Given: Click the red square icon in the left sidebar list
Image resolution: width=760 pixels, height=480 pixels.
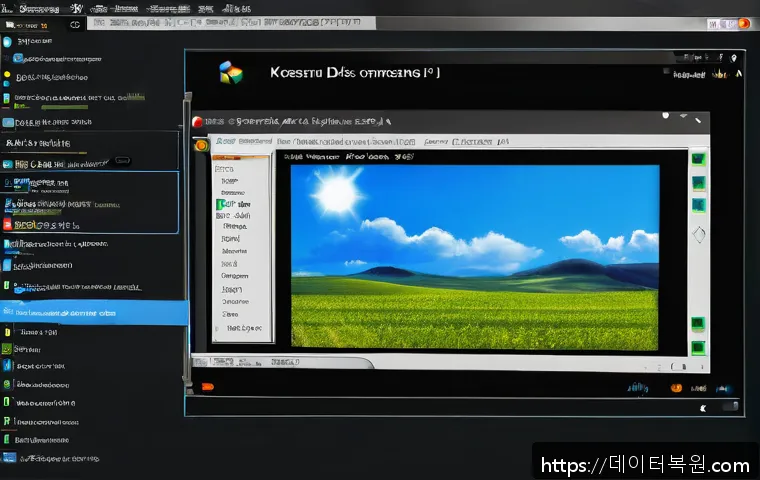Looking at the screenshot, I should click(x=7, y=224).
